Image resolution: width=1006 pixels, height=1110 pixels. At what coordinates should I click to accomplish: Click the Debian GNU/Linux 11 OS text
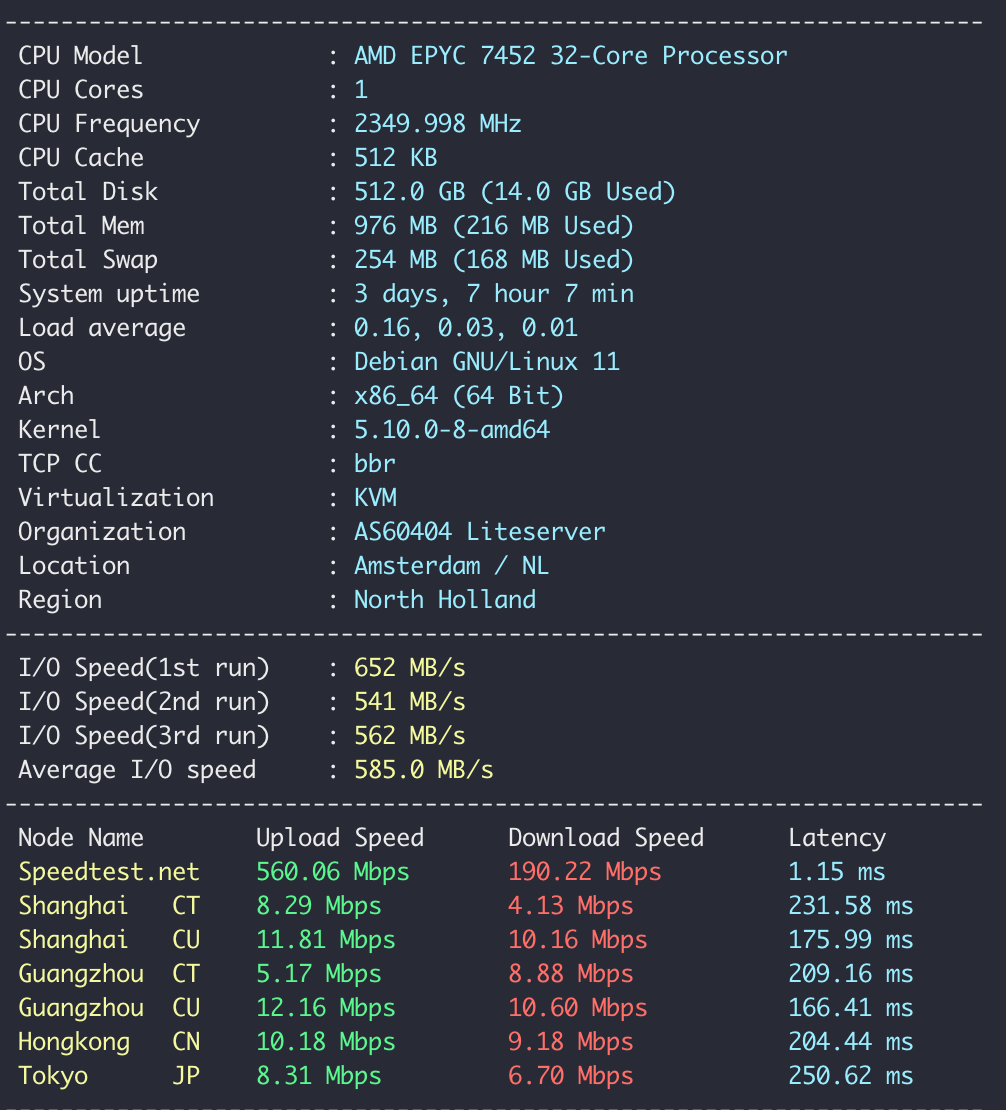(486, 362)
